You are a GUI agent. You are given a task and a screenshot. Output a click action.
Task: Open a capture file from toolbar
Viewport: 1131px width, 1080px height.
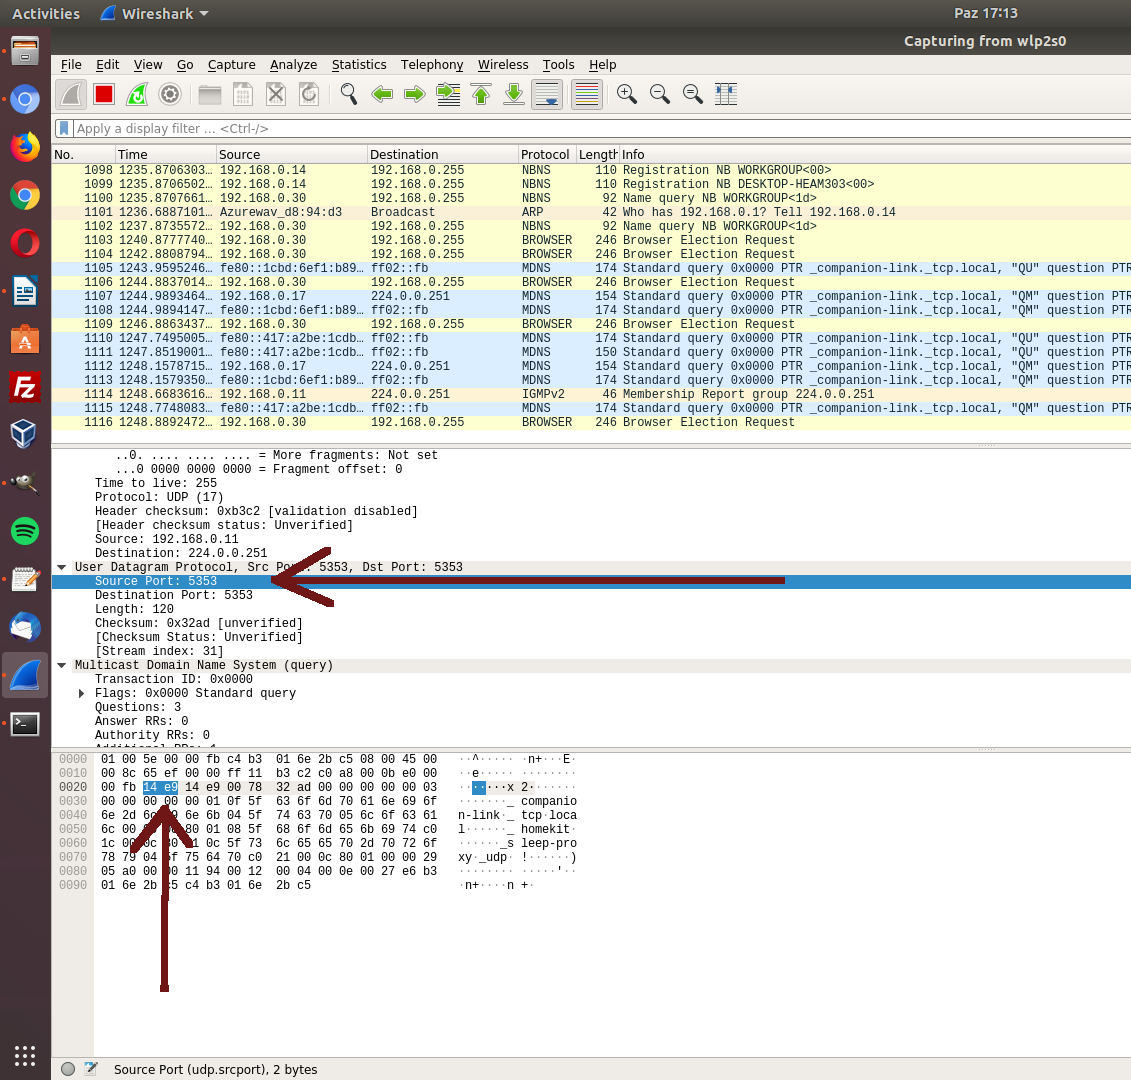click(x=210, y=95)
